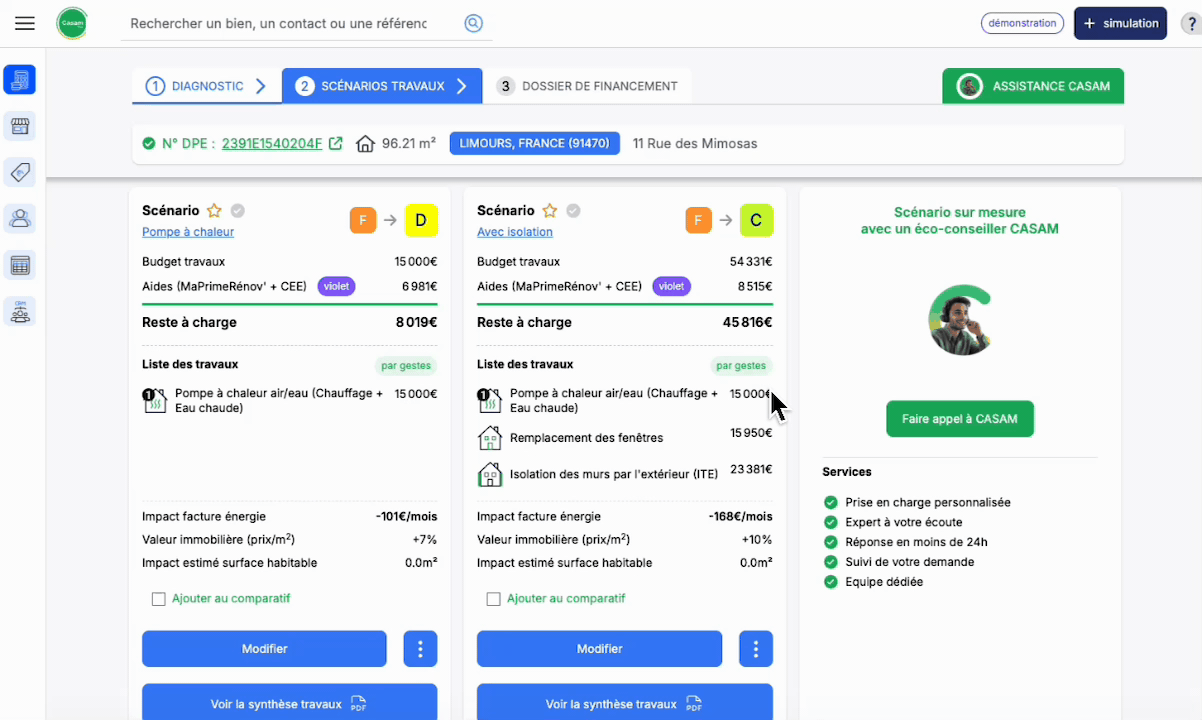
Task: Switch to the Diagnostic step tab
Action: [x=207, y=86]
